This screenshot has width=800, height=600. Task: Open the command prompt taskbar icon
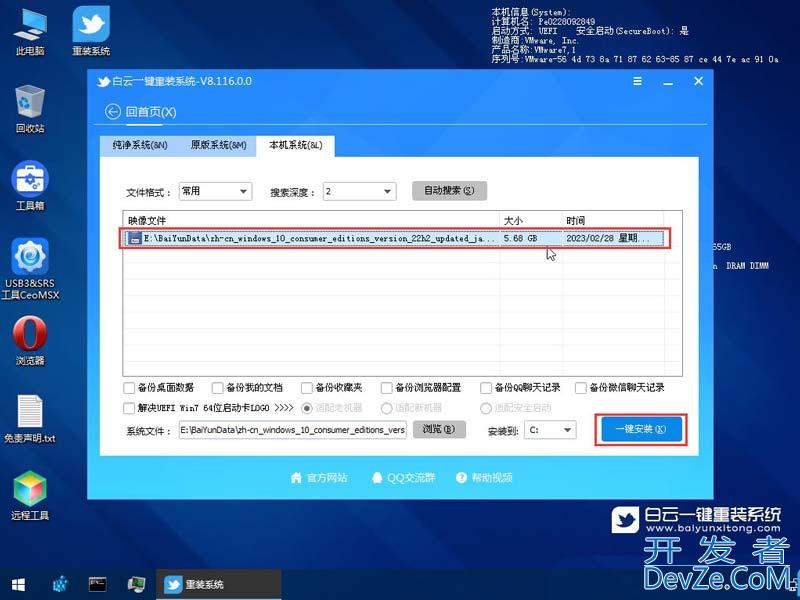click(97, 584)
